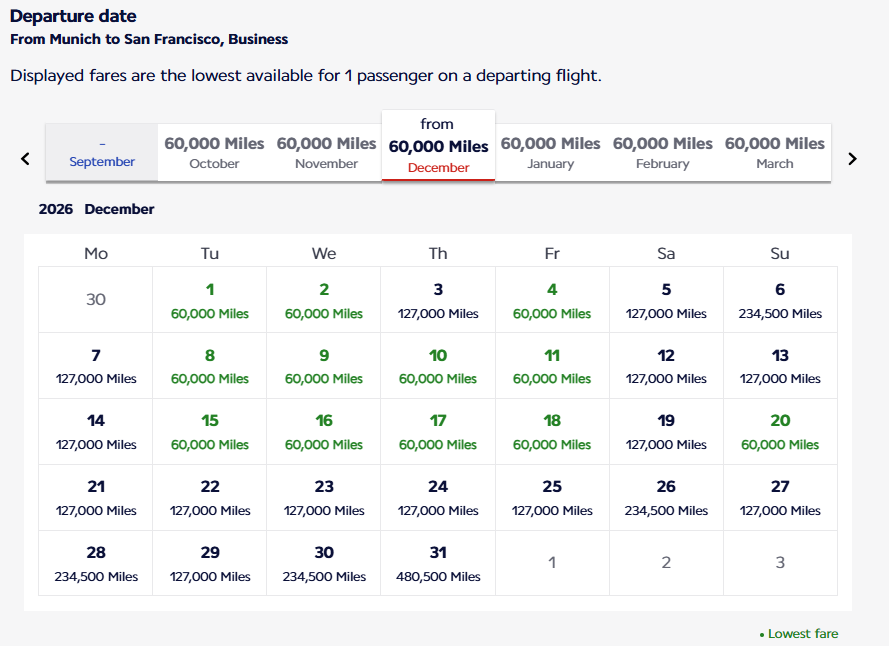Pick December 15 lowest fare

click(210, 432)
